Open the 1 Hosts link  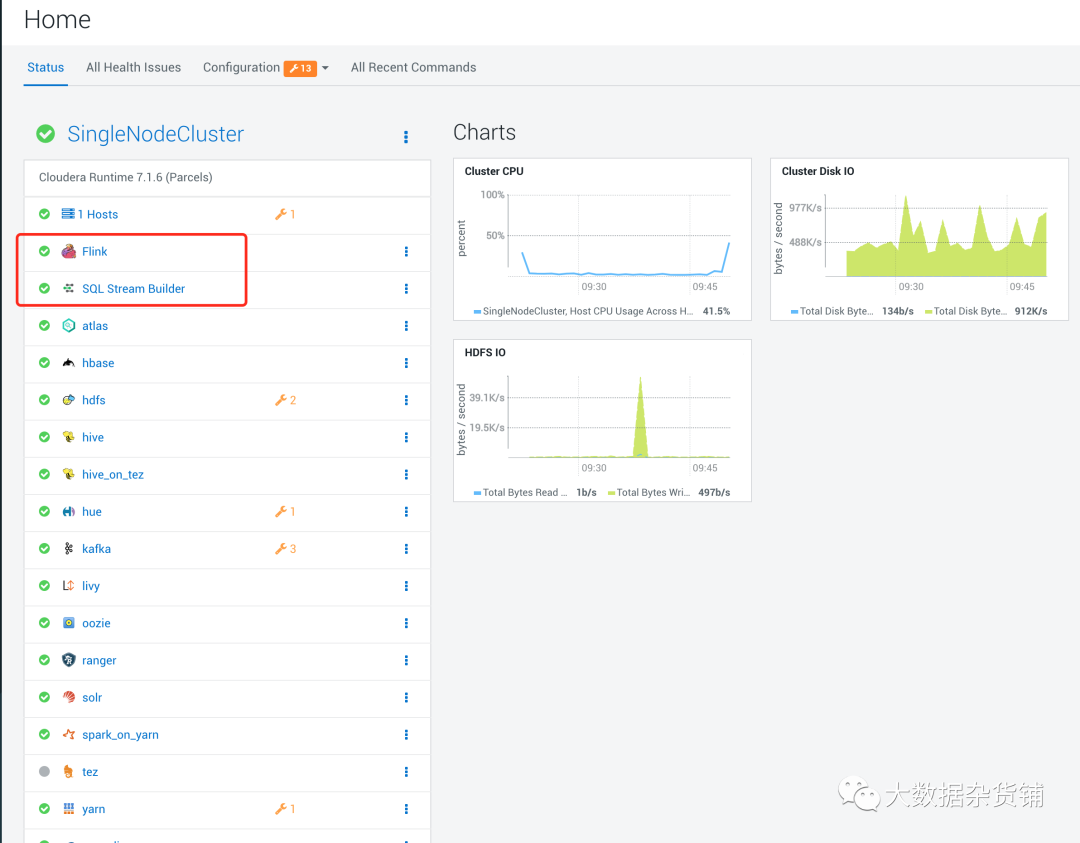(x=98, y=214)
